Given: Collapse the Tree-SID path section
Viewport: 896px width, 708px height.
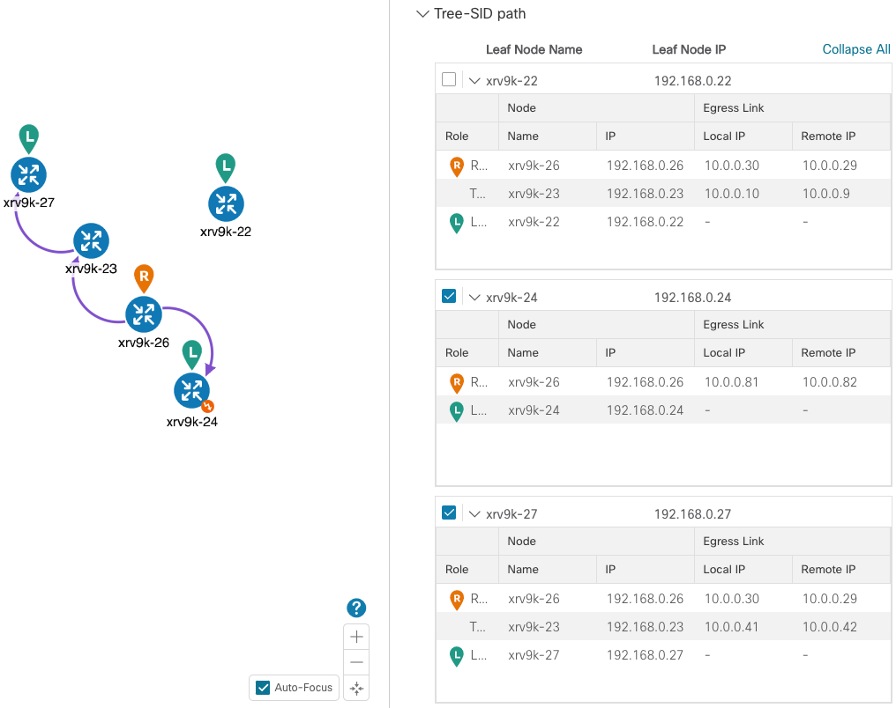Looking at the screenshot, I should [x=422, y=13].
